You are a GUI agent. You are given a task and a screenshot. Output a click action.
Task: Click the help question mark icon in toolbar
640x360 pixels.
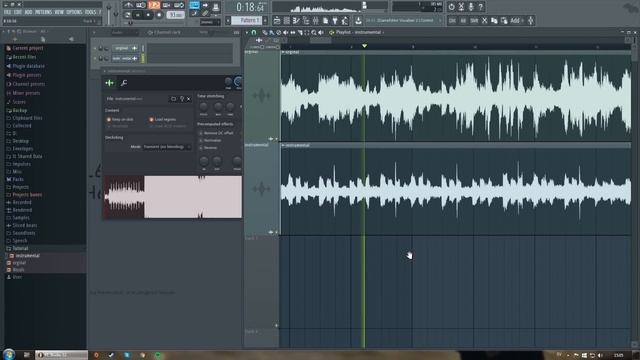point(481,7)
